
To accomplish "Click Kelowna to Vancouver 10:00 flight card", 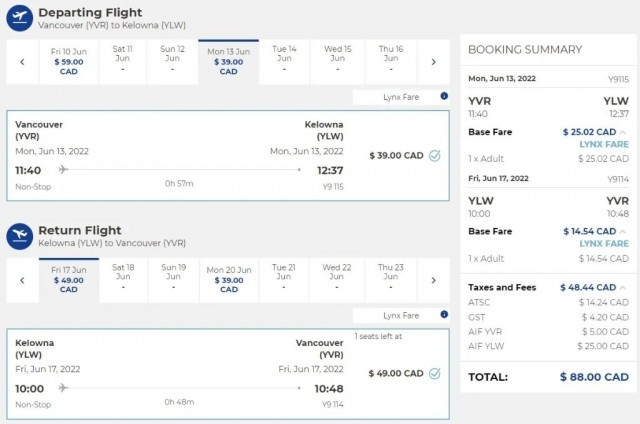I will [x=228, y=374].
